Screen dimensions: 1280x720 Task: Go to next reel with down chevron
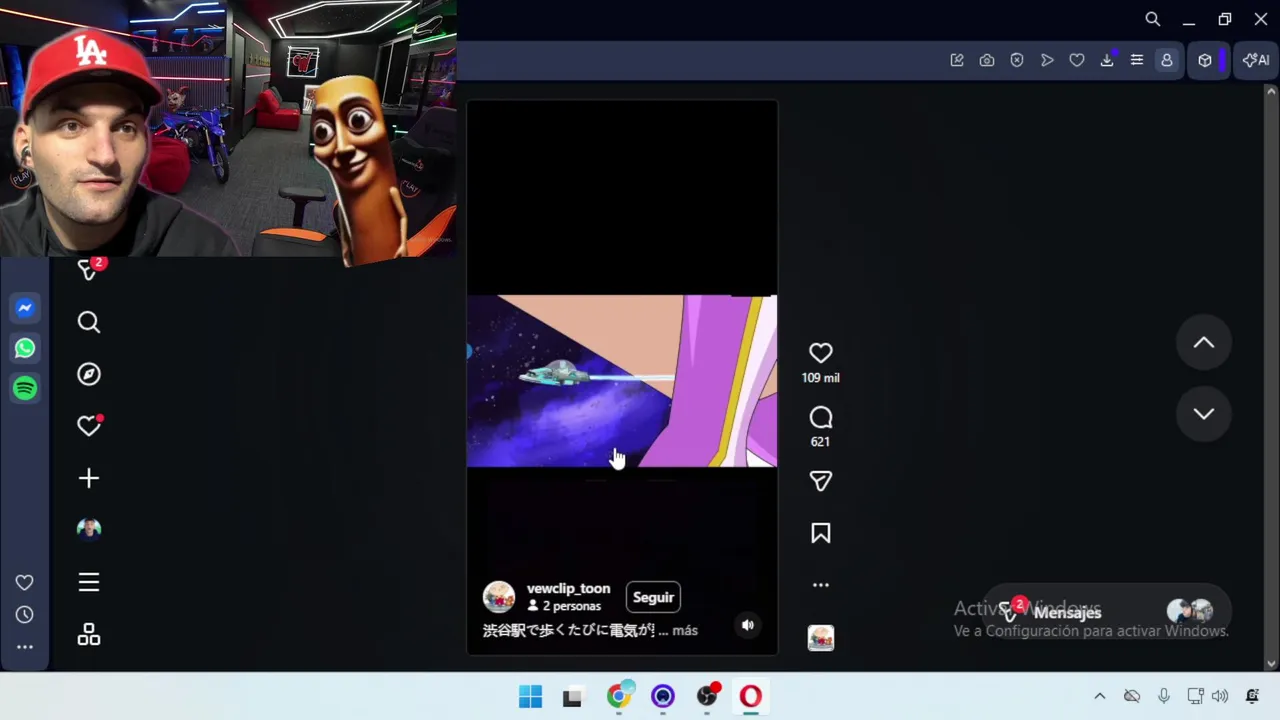[x=1204, y=414]
